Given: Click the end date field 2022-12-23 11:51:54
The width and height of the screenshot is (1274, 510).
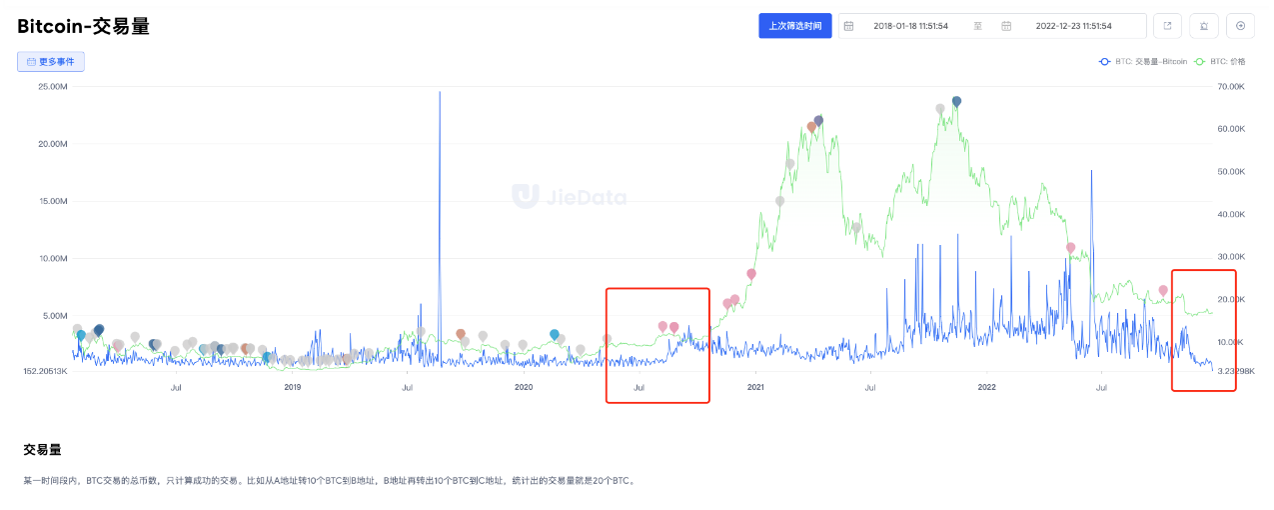Looking at the screenshot, I should 1073,26.
